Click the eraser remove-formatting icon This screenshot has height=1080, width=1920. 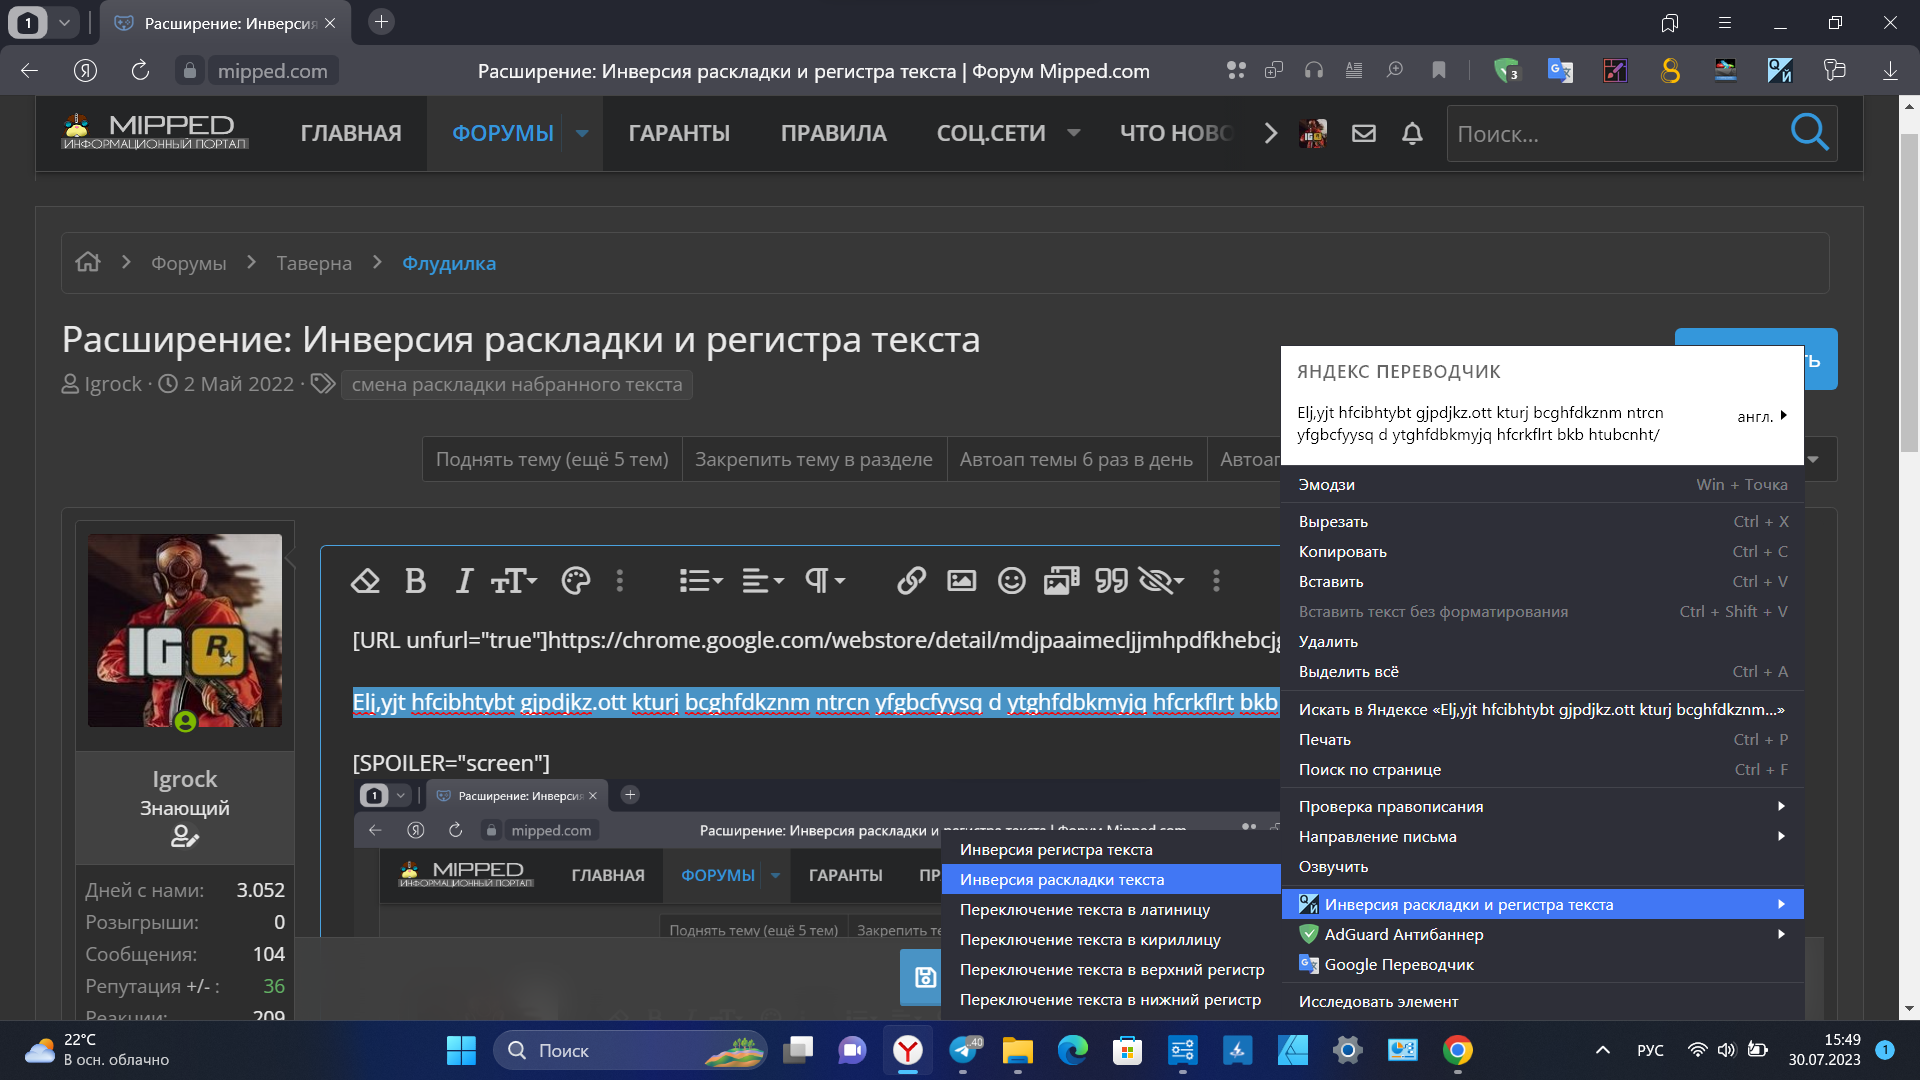pyautogui.click(x=365, y=581)
